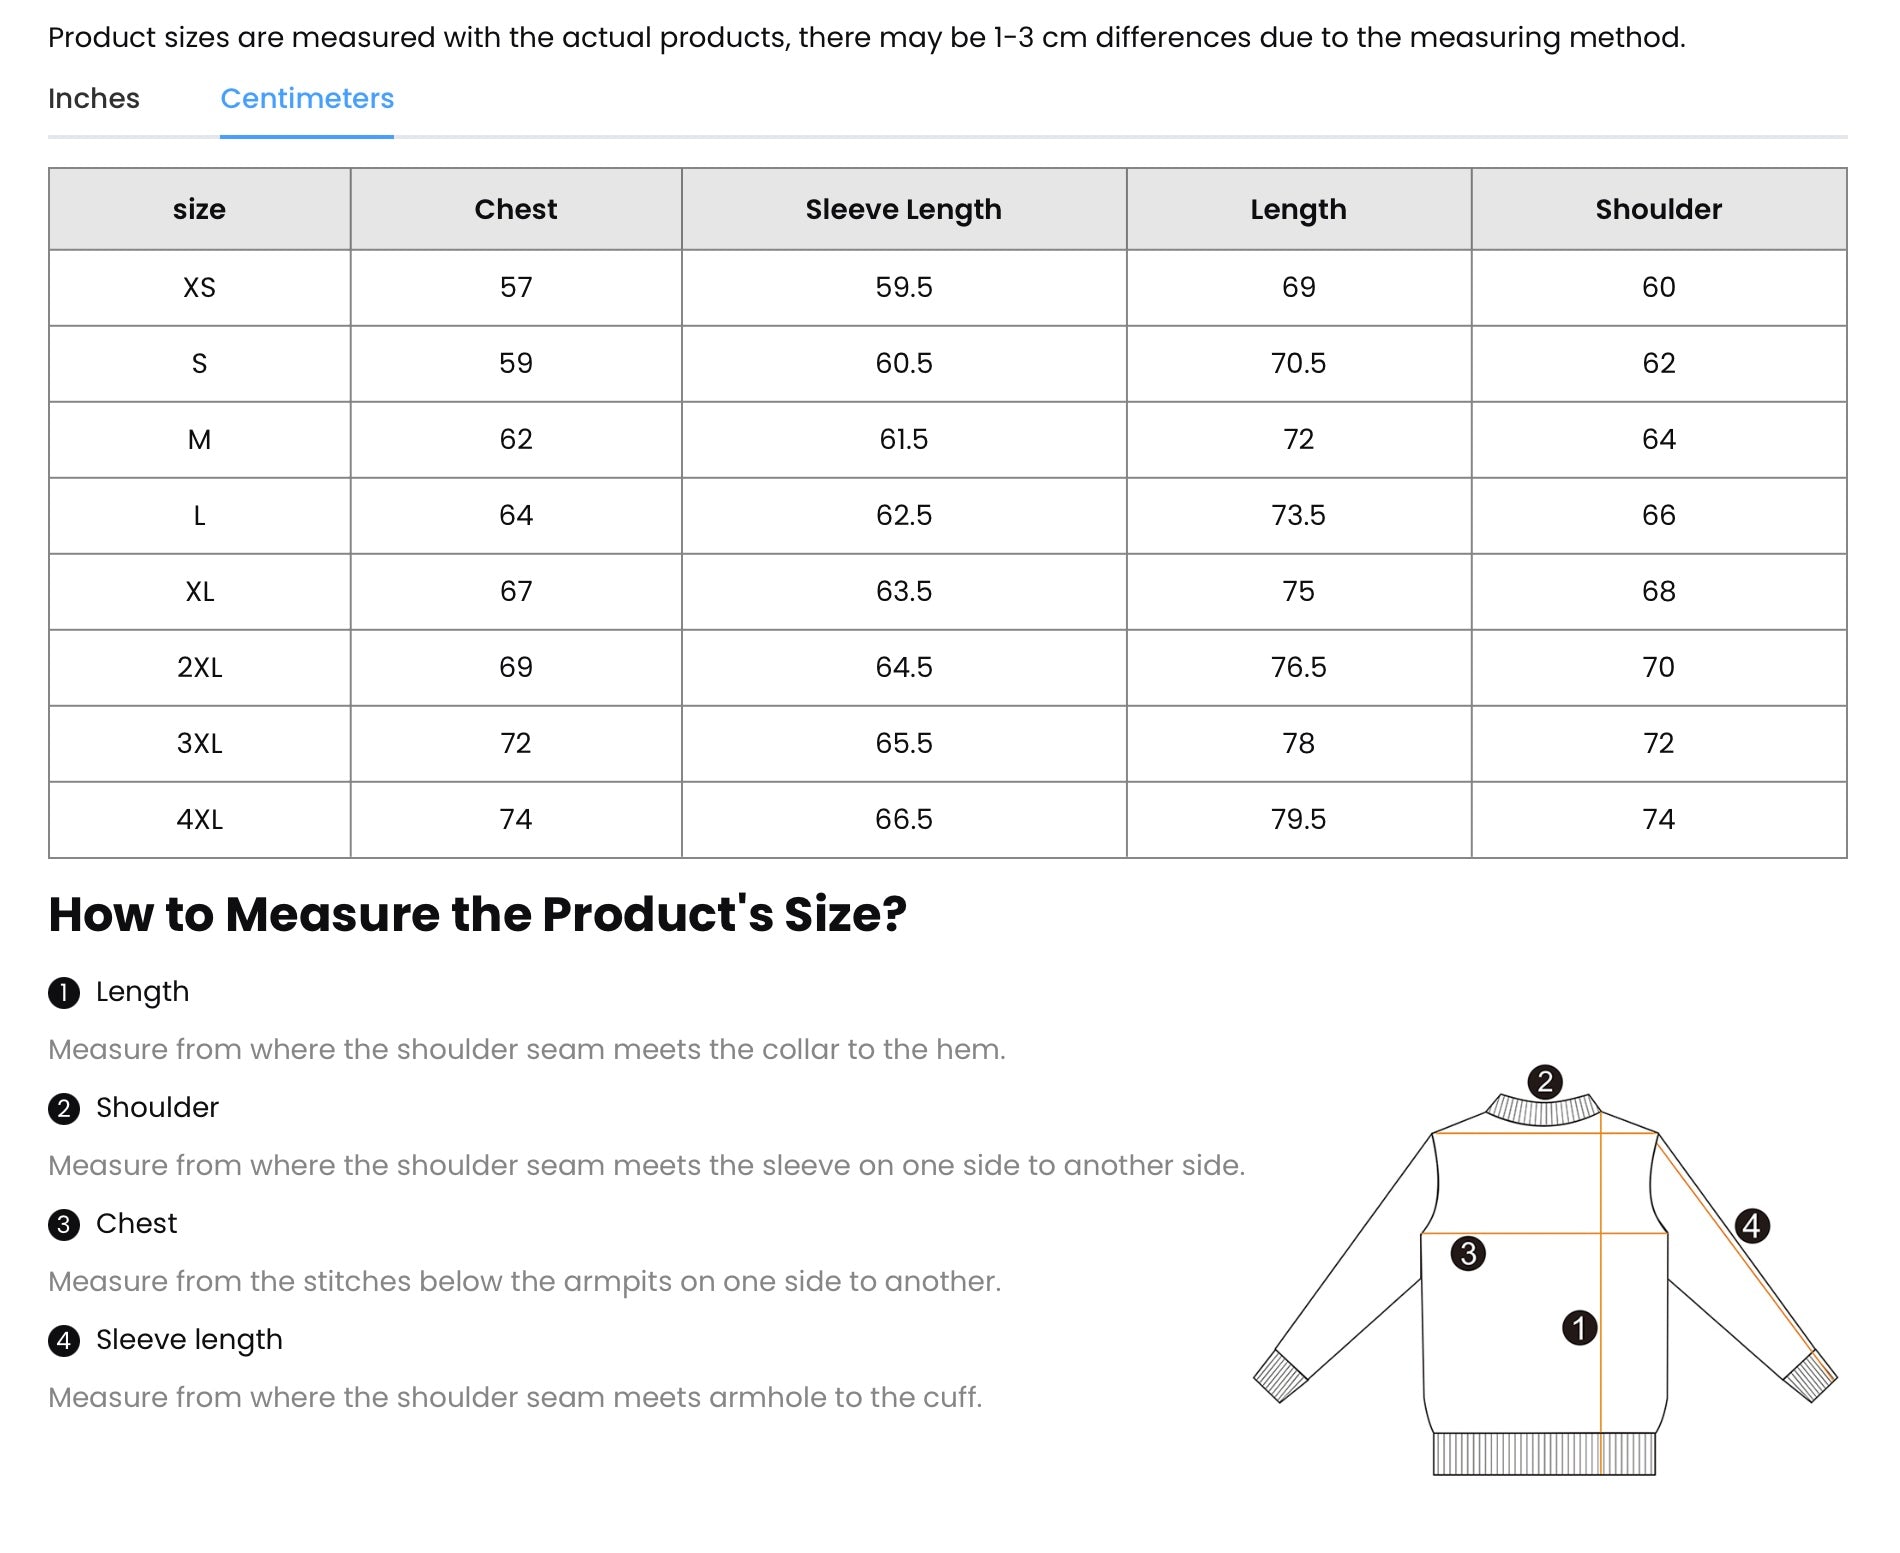Click the numbered circle 3 Chest marker
The height and width of the screenshot is (1553, 1900).
tap(65, 1223)
